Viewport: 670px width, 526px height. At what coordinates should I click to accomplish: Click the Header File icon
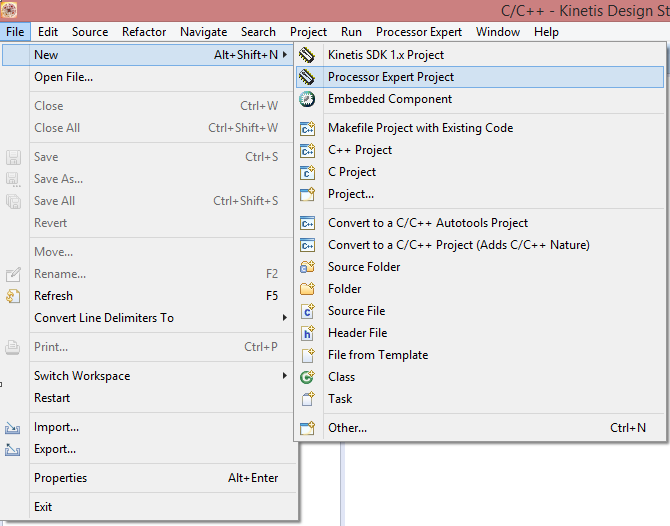pos(307,333)
